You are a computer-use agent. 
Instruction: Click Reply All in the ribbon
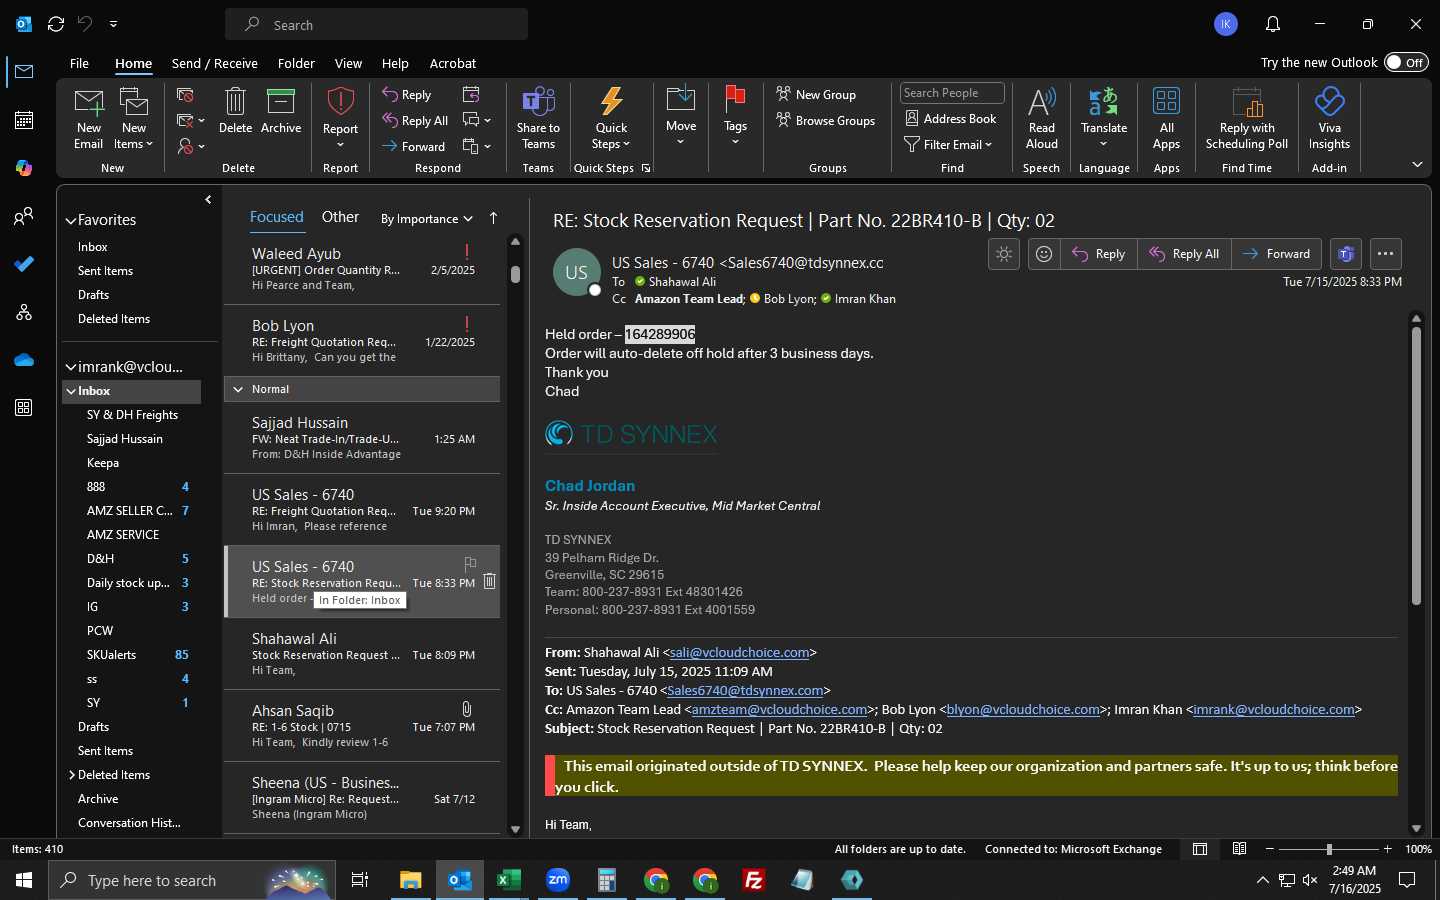(x=414, y=120)
